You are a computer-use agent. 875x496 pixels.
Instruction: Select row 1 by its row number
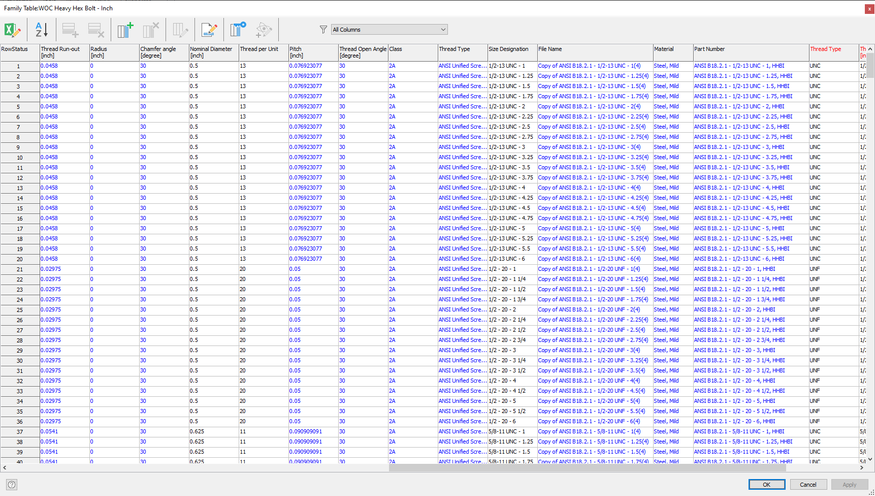20,66
